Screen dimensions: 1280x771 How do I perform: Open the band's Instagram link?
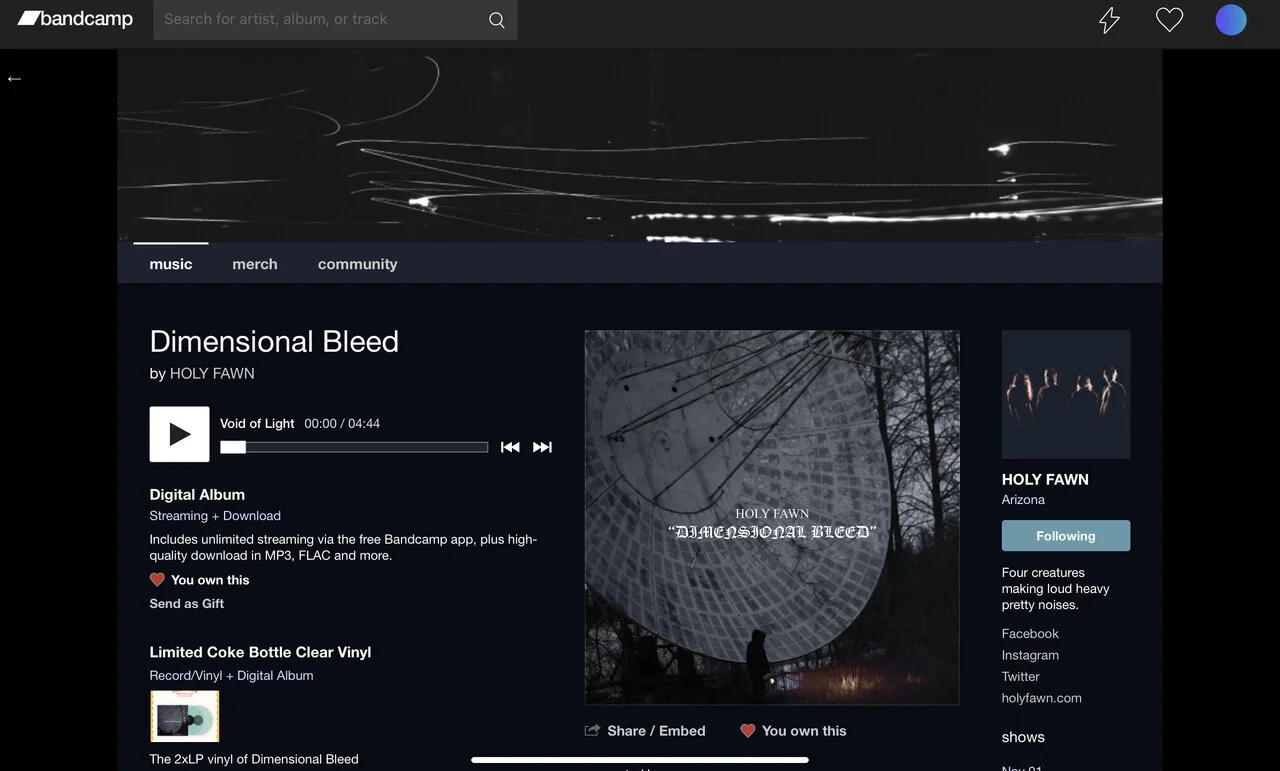click(x=1030, y=655)
